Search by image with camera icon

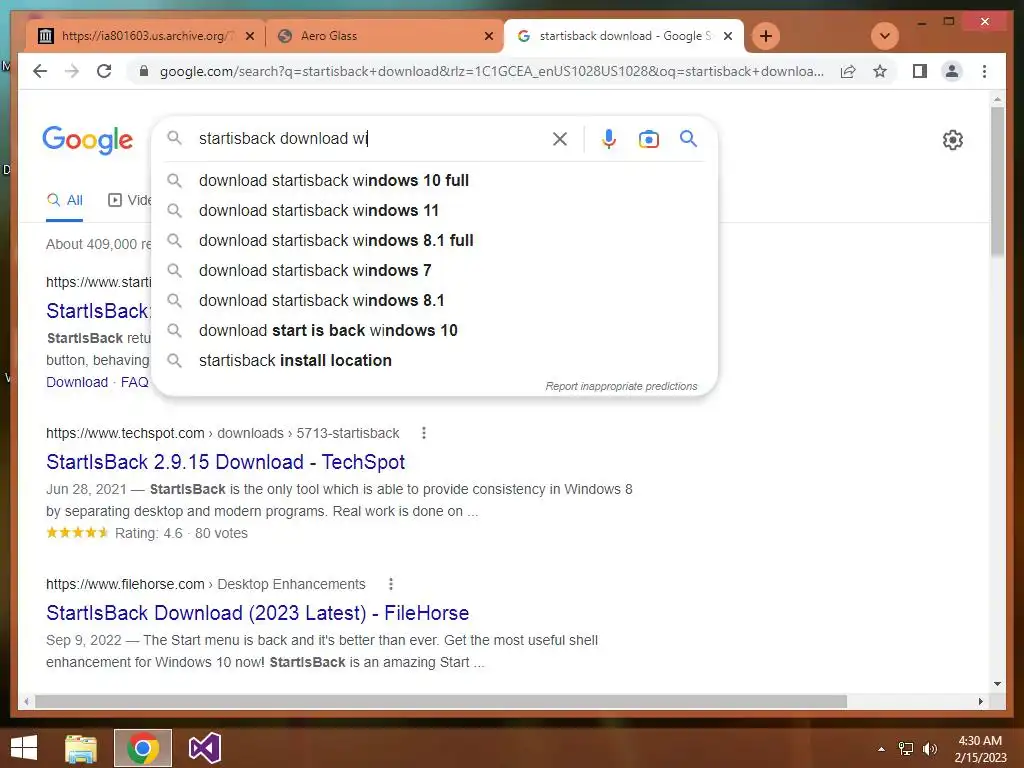click(x=648, y=138)
